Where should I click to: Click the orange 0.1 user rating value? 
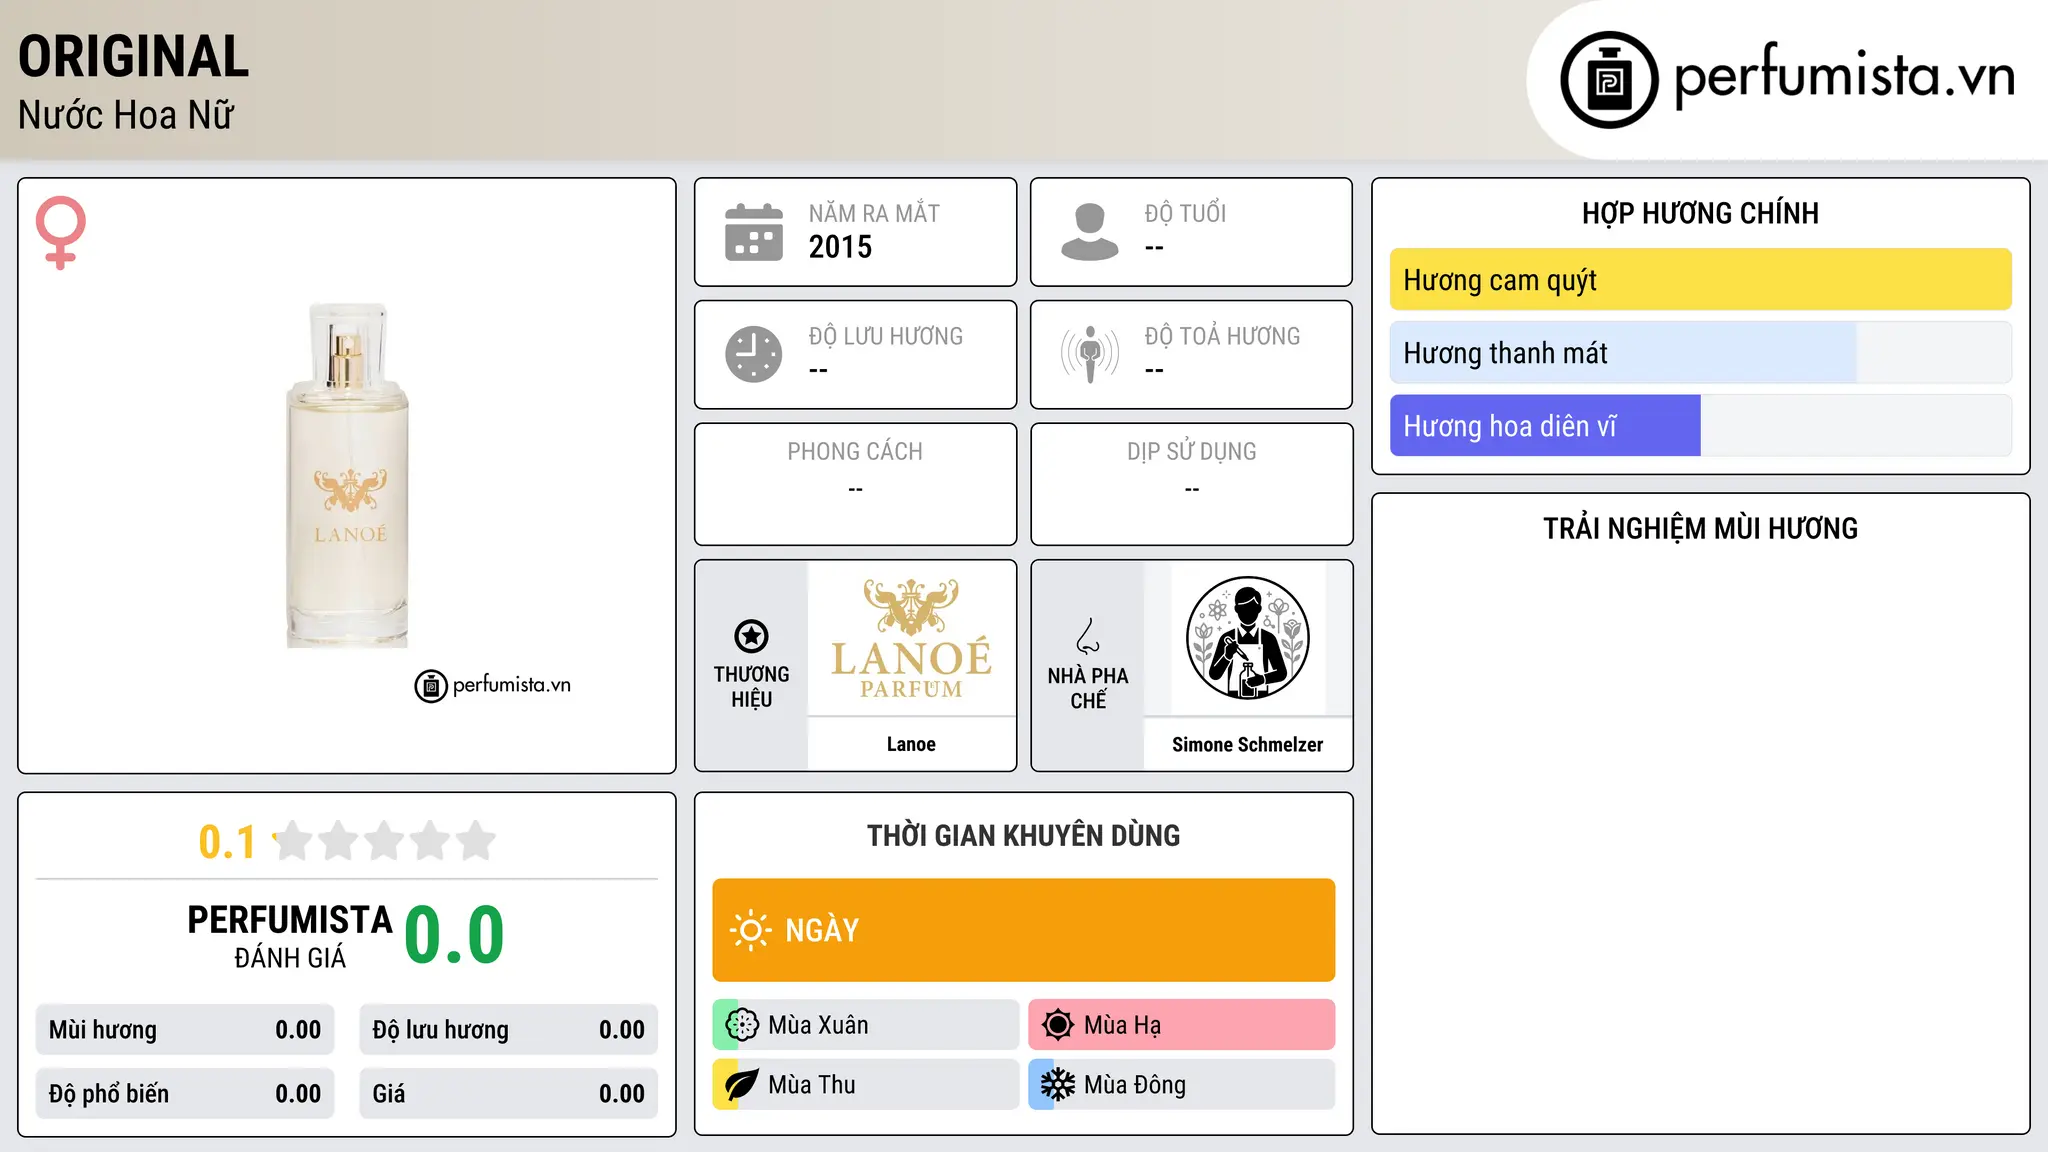click(x=227, y=842)
